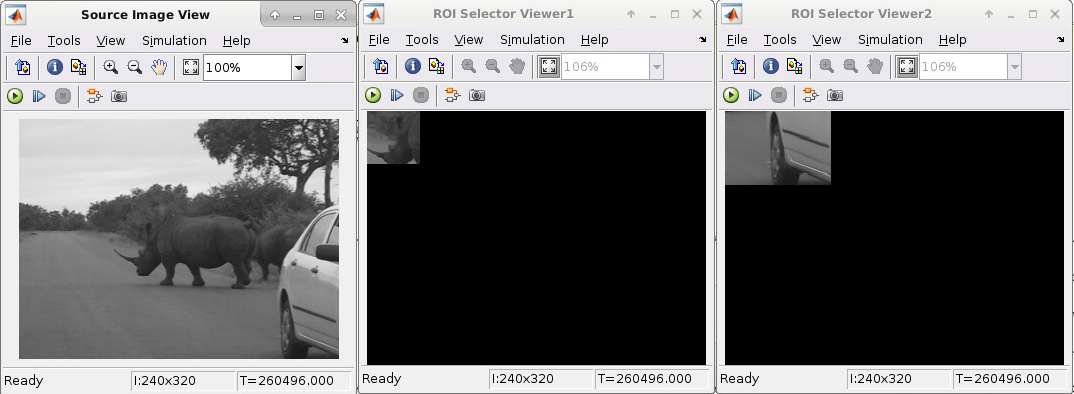Run simulation in Source Image View
This screenshot has width=1074, height=394.
pyautogui.click(x=15, y=97)
